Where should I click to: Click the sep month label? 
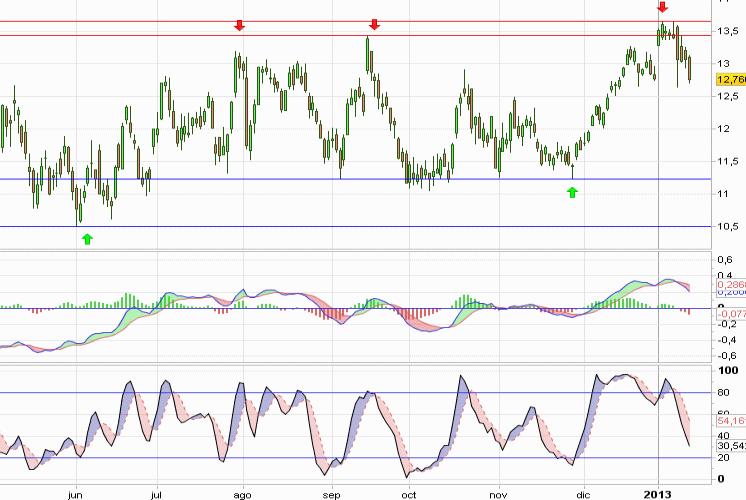click(333, 494)
